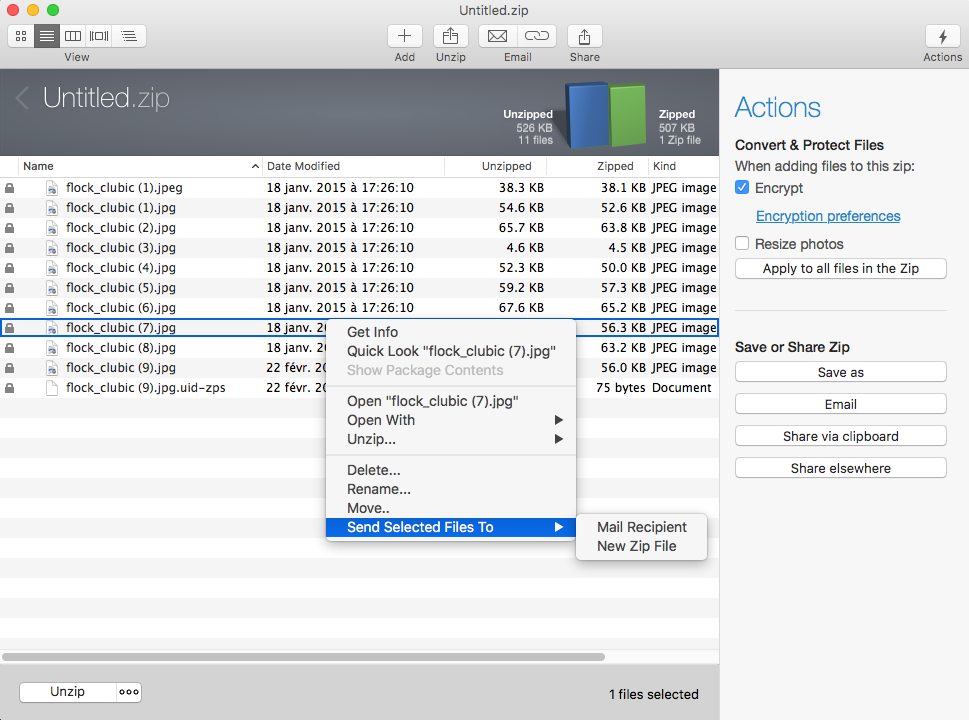Click lock icon for flock_clubic (9).jpg.uid-zps
The image size is (969, 720).
point(10,388)
